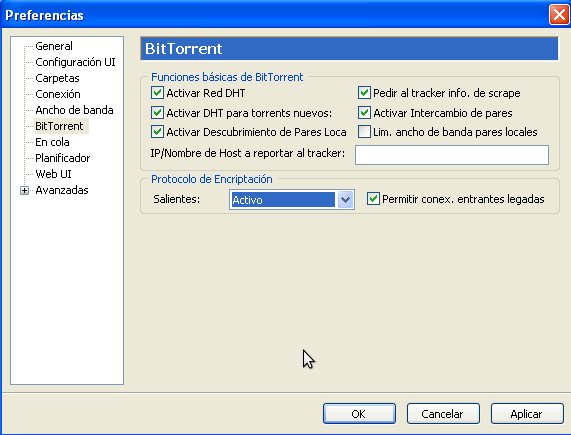Open the Web UI settings page
The width and height of the screenshot is (571, 435).
pos(53,174)
